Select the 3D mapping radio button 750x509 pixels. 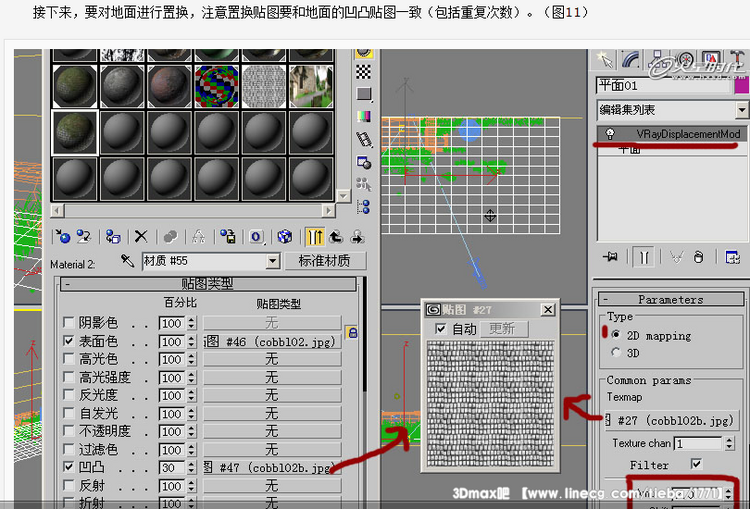click(615, 352)
